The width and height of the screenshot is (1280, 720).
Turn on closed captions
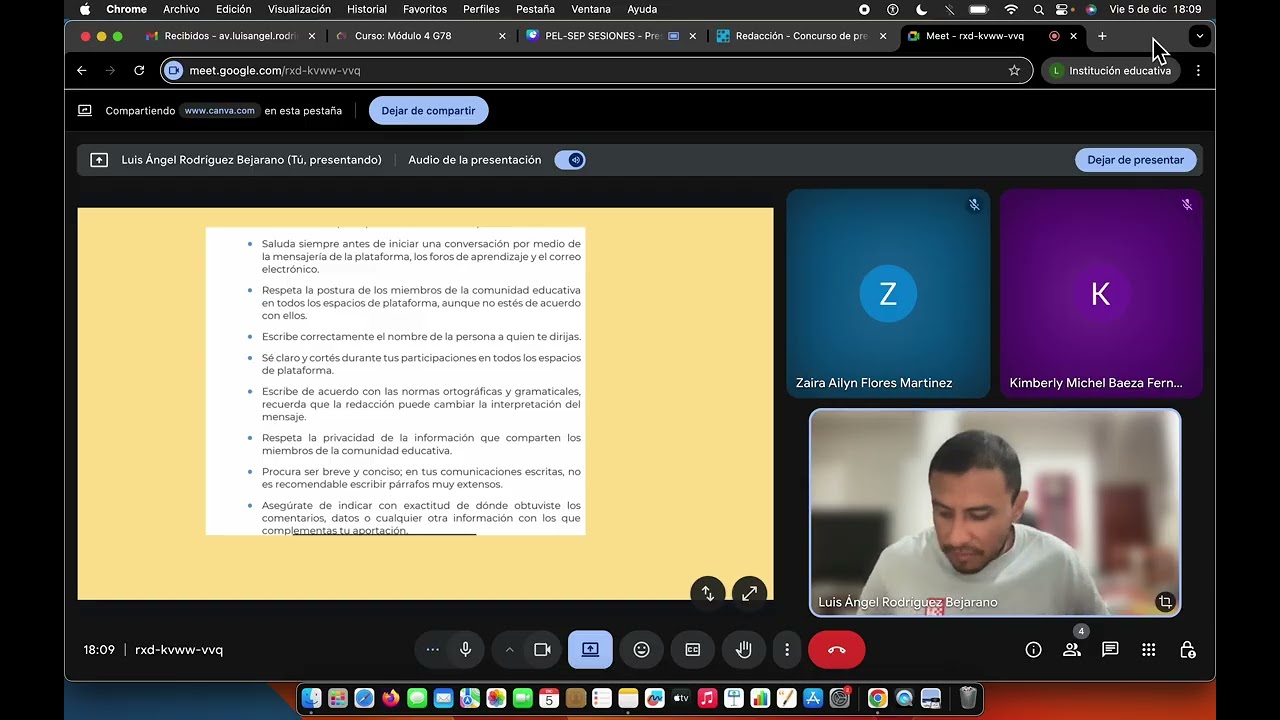(x=693, y=650)
